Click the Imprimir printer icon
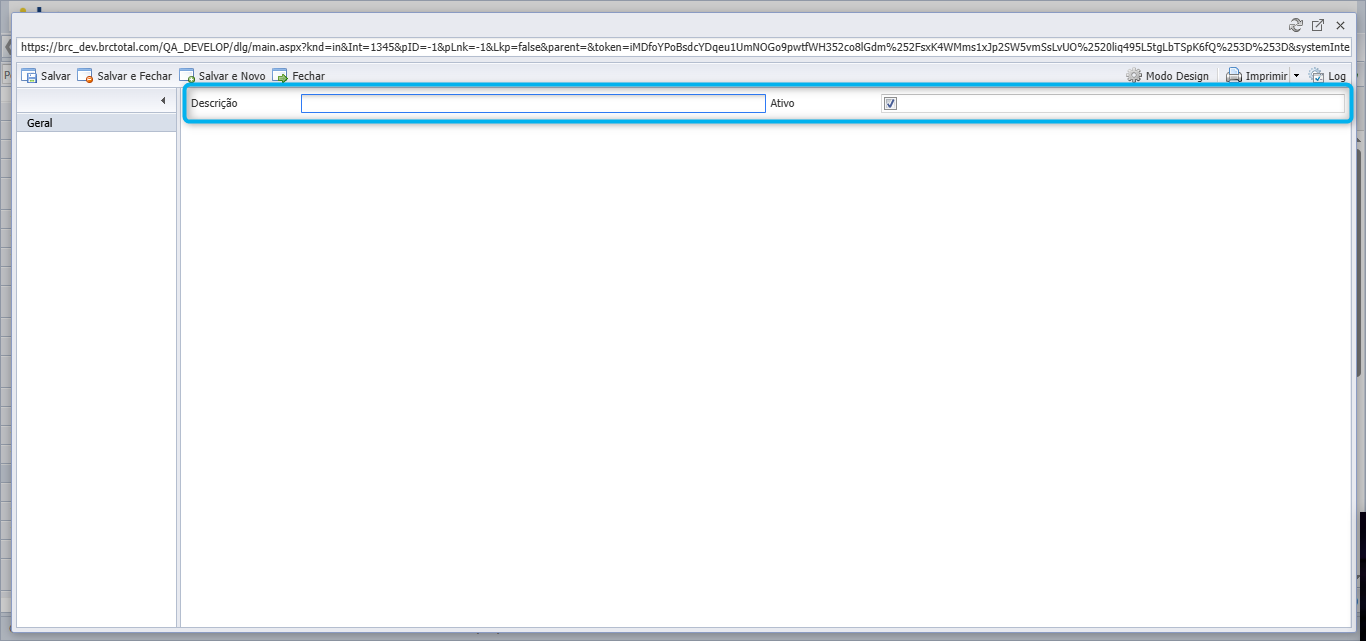 tap(1234, 76)
